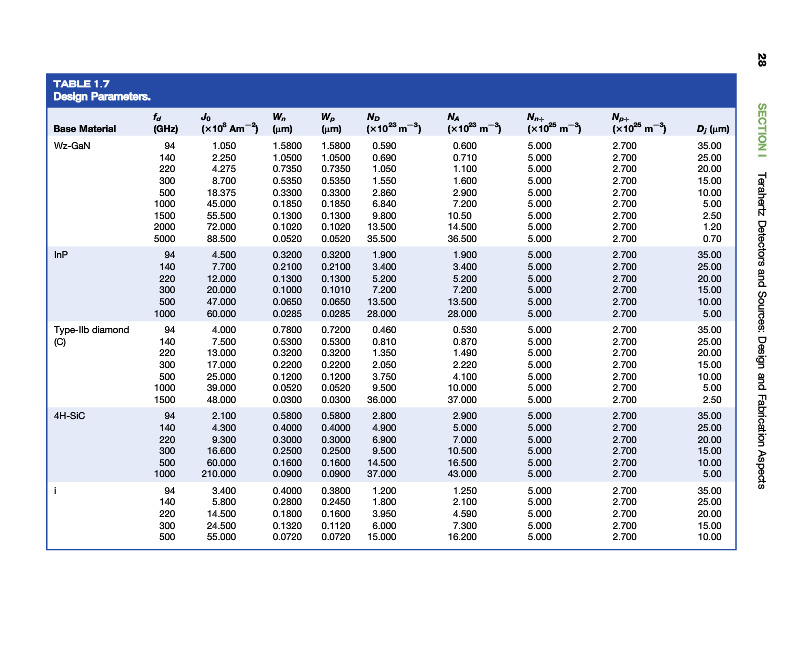Image resolution: width=800 pixels, height=648 pixels.
Task: Click the page number 28
Action: [762, 60]
